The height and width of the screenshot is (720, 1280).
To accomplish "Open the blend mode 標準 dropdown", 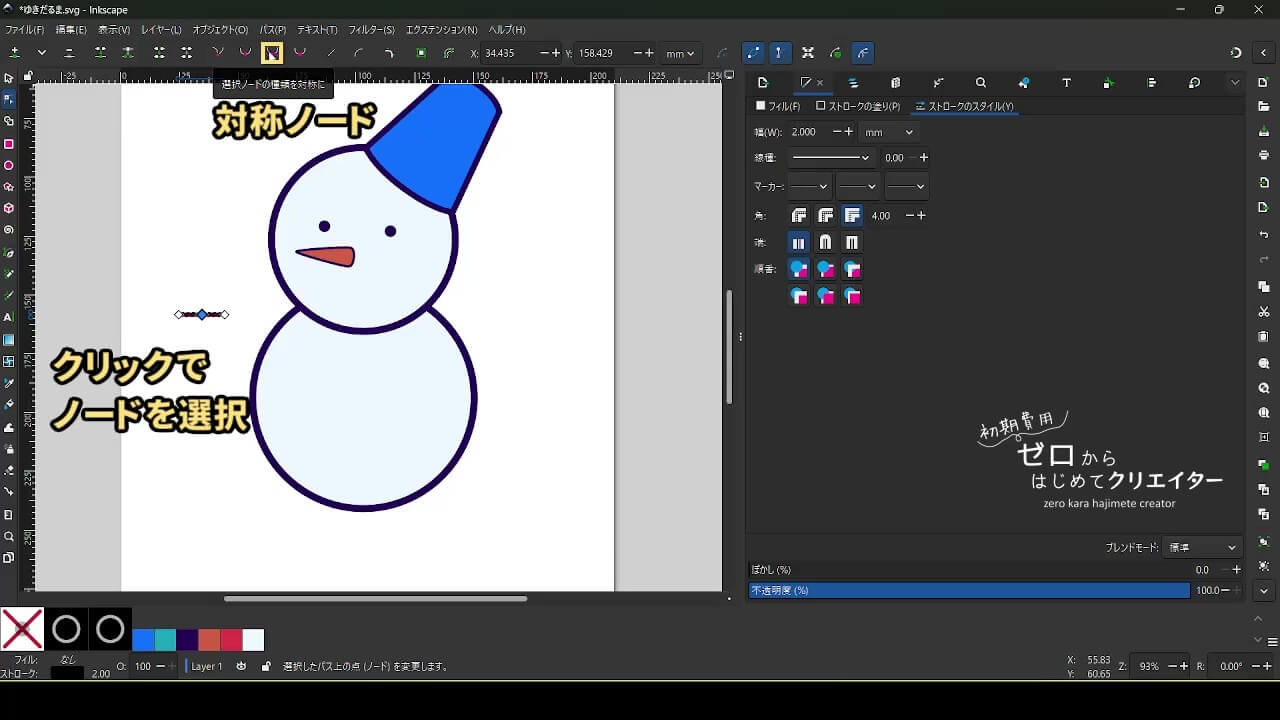I will pyautogui.click(x=1203, y=548).
